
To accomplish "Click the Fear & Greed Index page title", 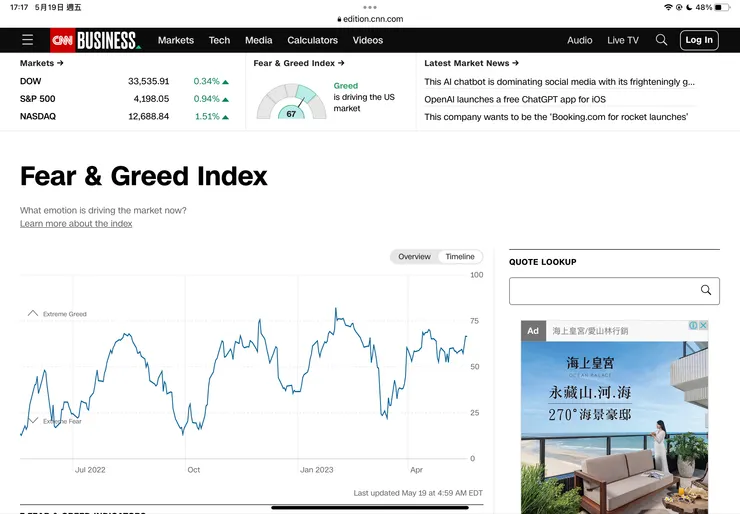I will pos(144,176).
